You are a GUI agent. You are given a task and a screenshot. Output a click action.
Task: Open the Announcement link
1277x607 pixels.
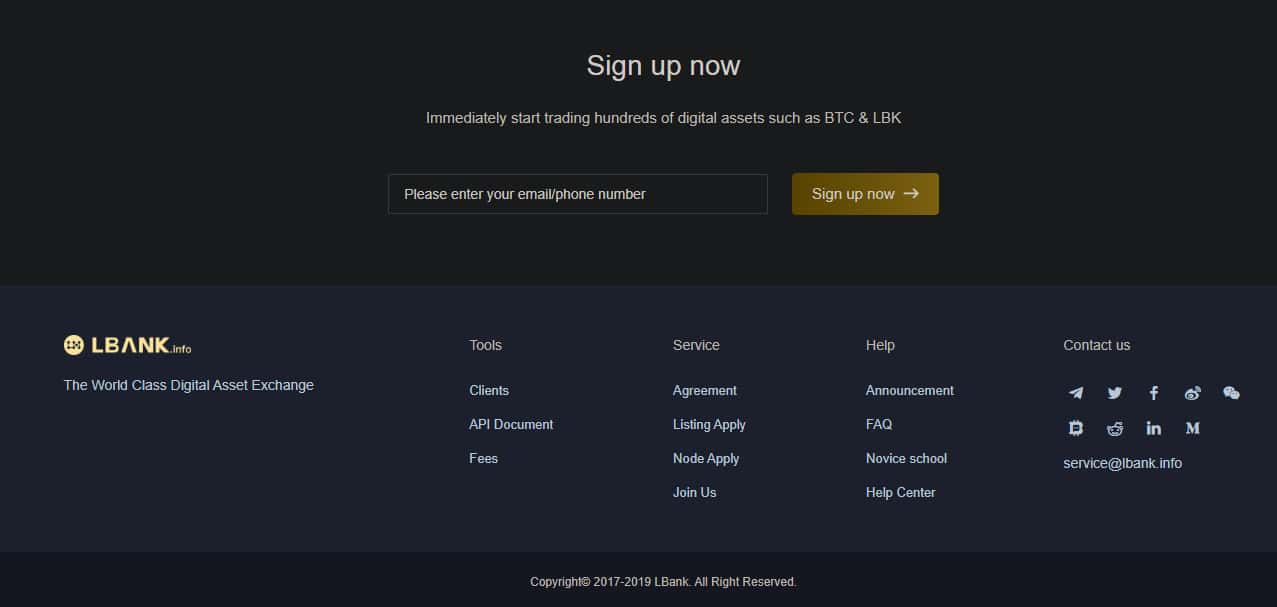pyautogui.click(x=910, y=390)
